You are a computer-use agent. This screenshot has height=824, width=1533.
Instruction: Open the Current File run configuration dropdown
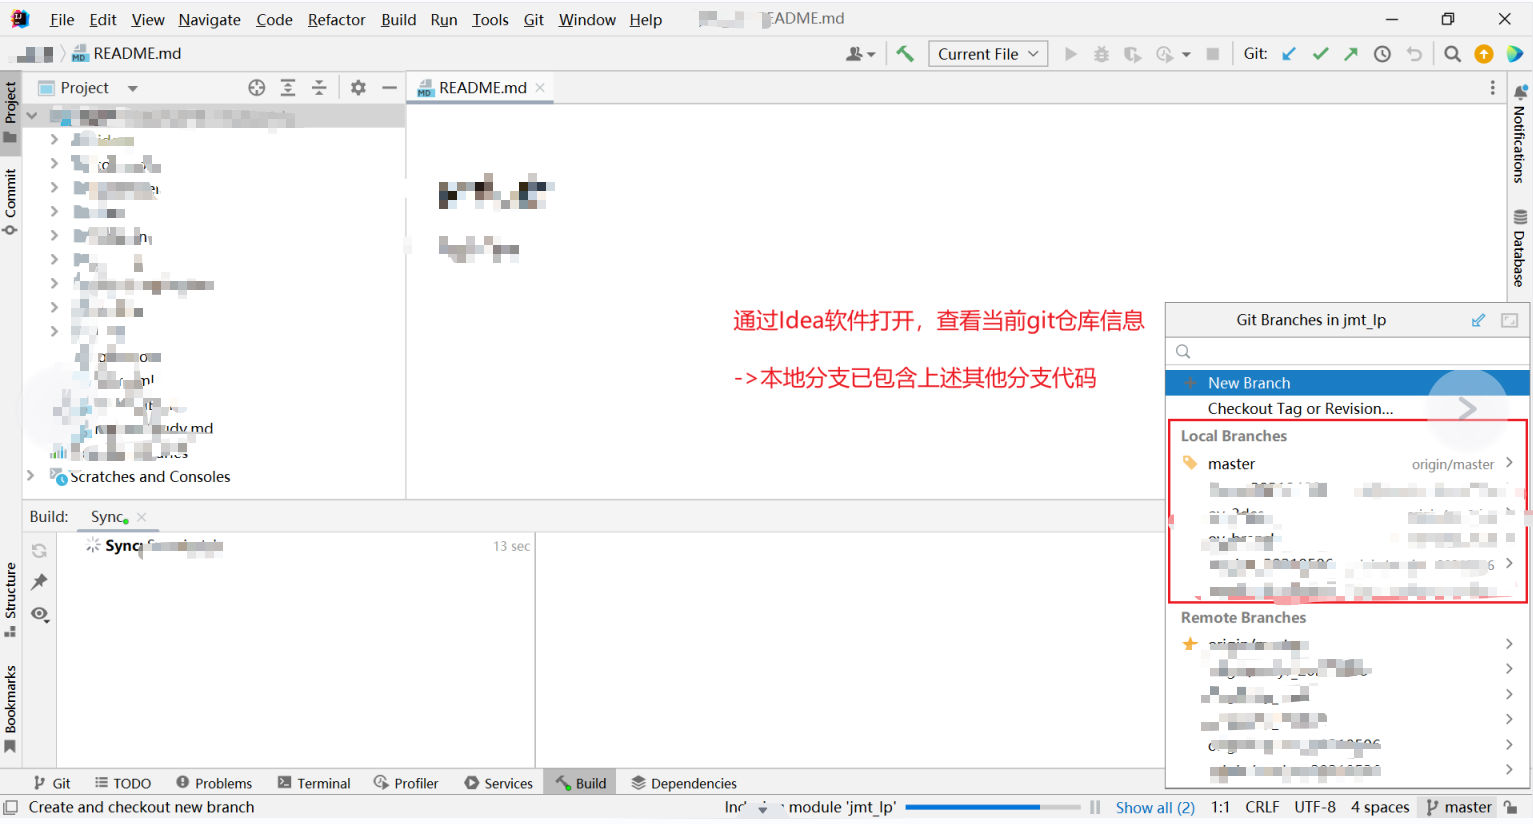[x=988, y=53]
